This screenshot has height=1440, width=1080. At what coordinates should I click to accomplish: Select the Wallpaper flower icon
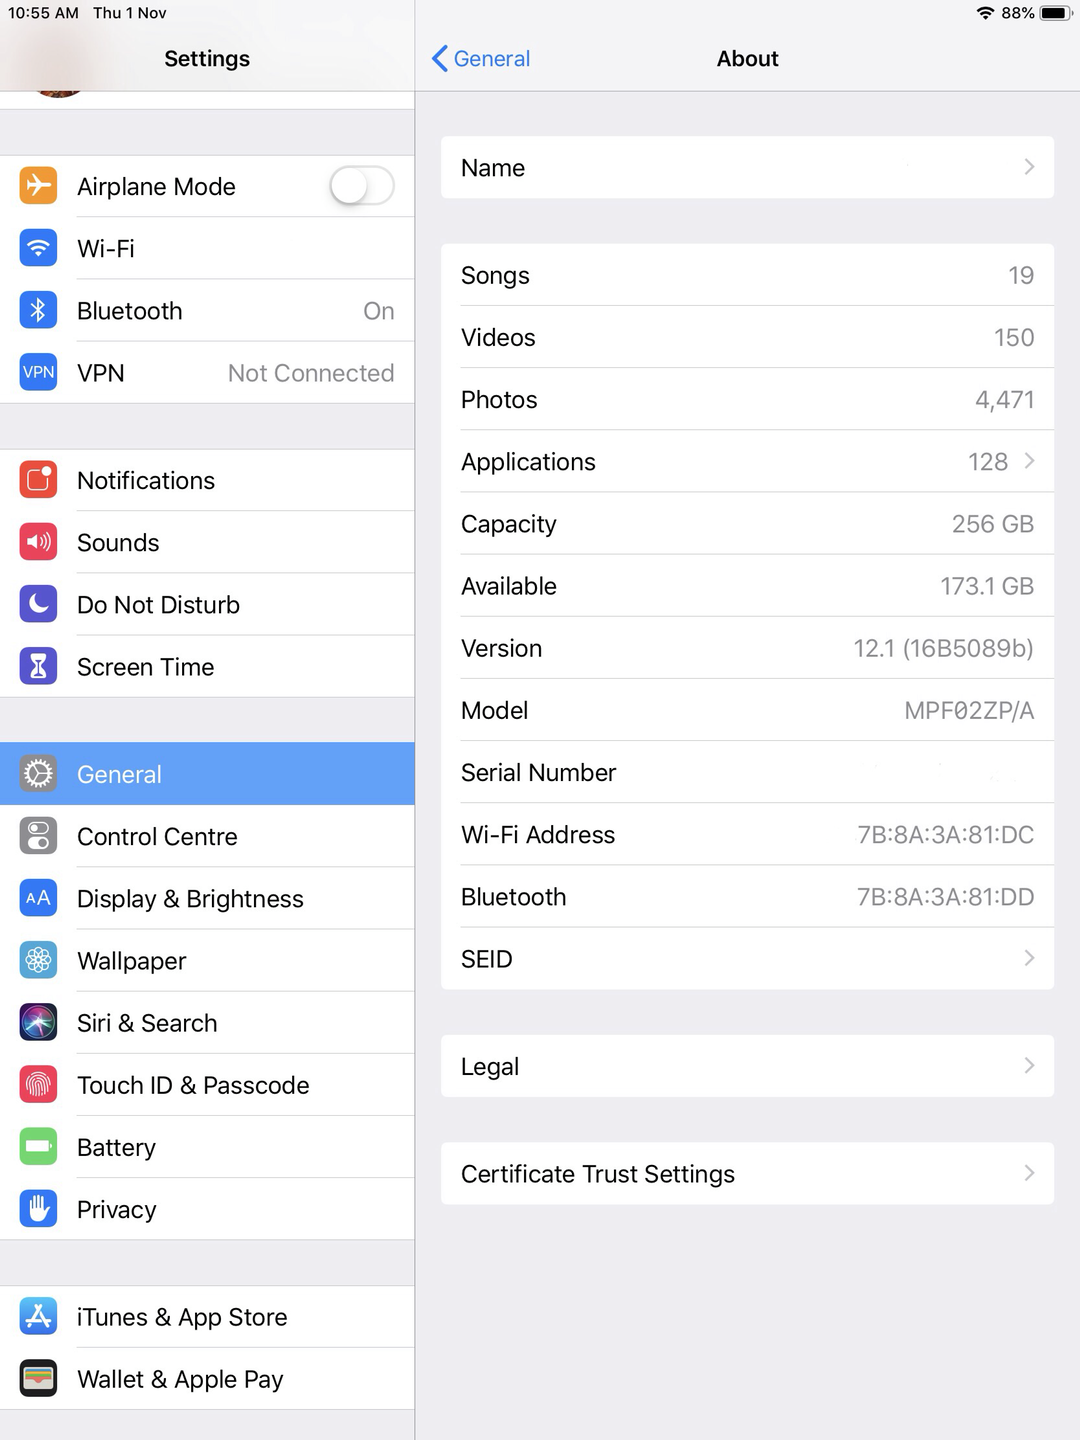(x=38, y=960)
